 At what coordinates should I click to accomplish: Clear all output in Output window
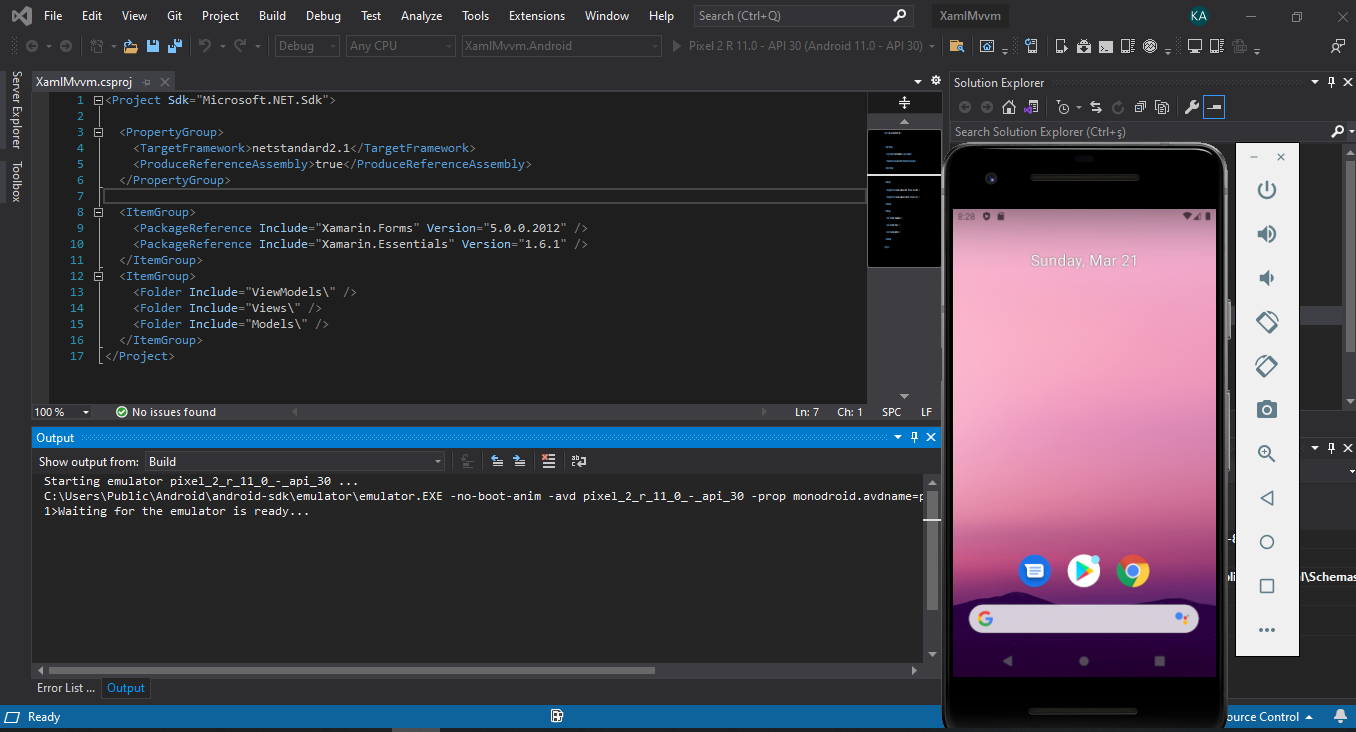pos(548,461)
